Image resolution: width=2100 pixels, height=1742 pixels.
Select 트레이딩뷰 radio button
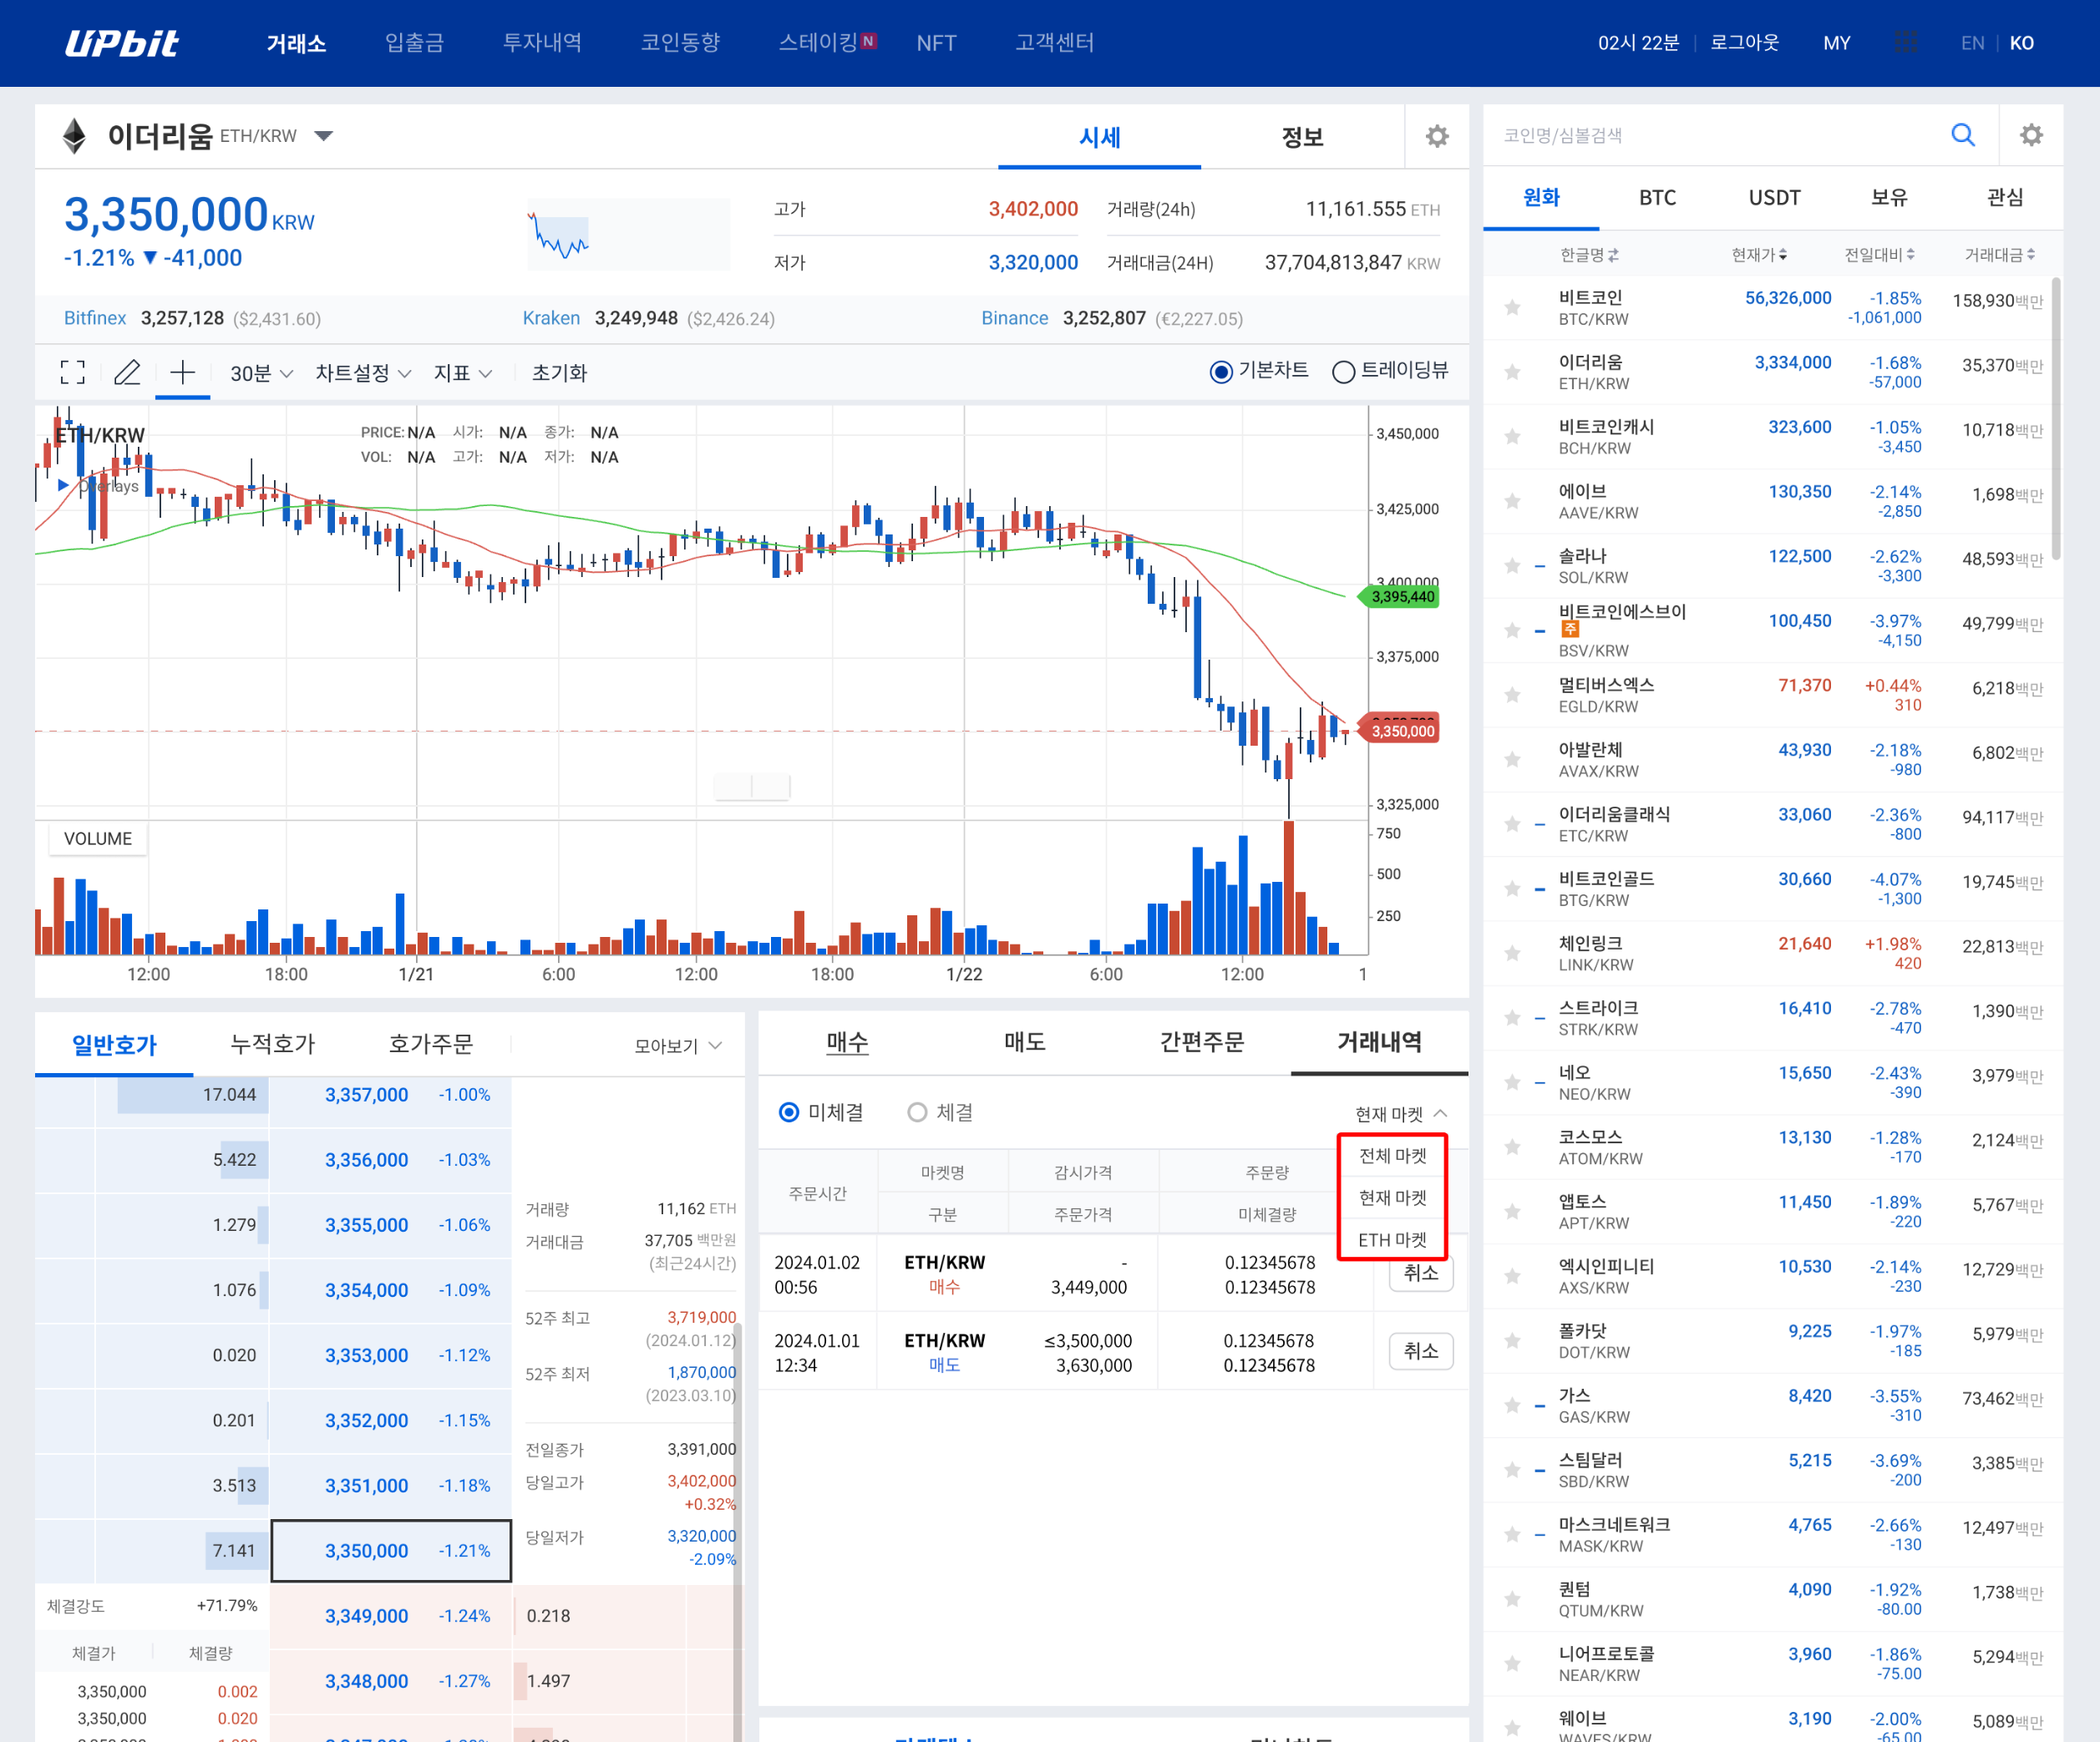tap(1343, 372)
